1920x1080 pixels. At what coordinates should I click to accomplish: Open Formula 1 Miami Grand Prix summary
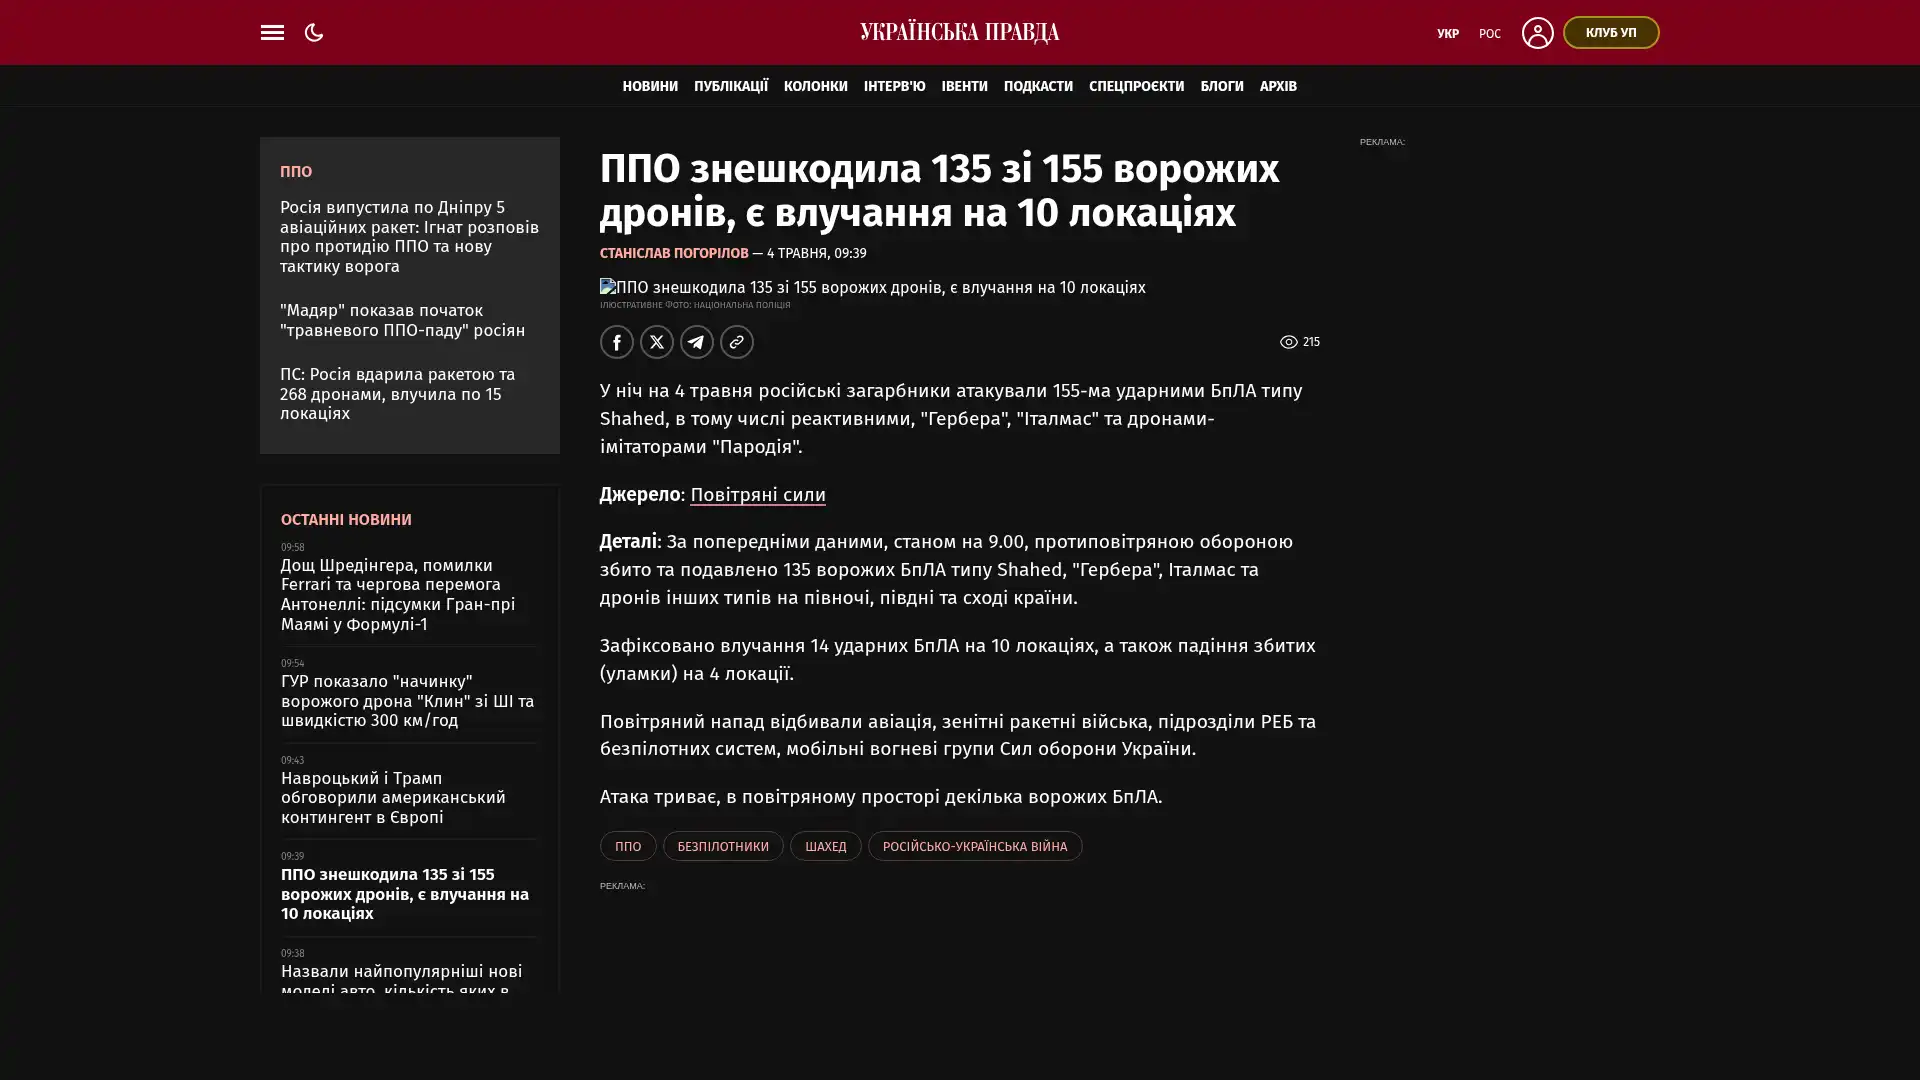coord(398,595)
